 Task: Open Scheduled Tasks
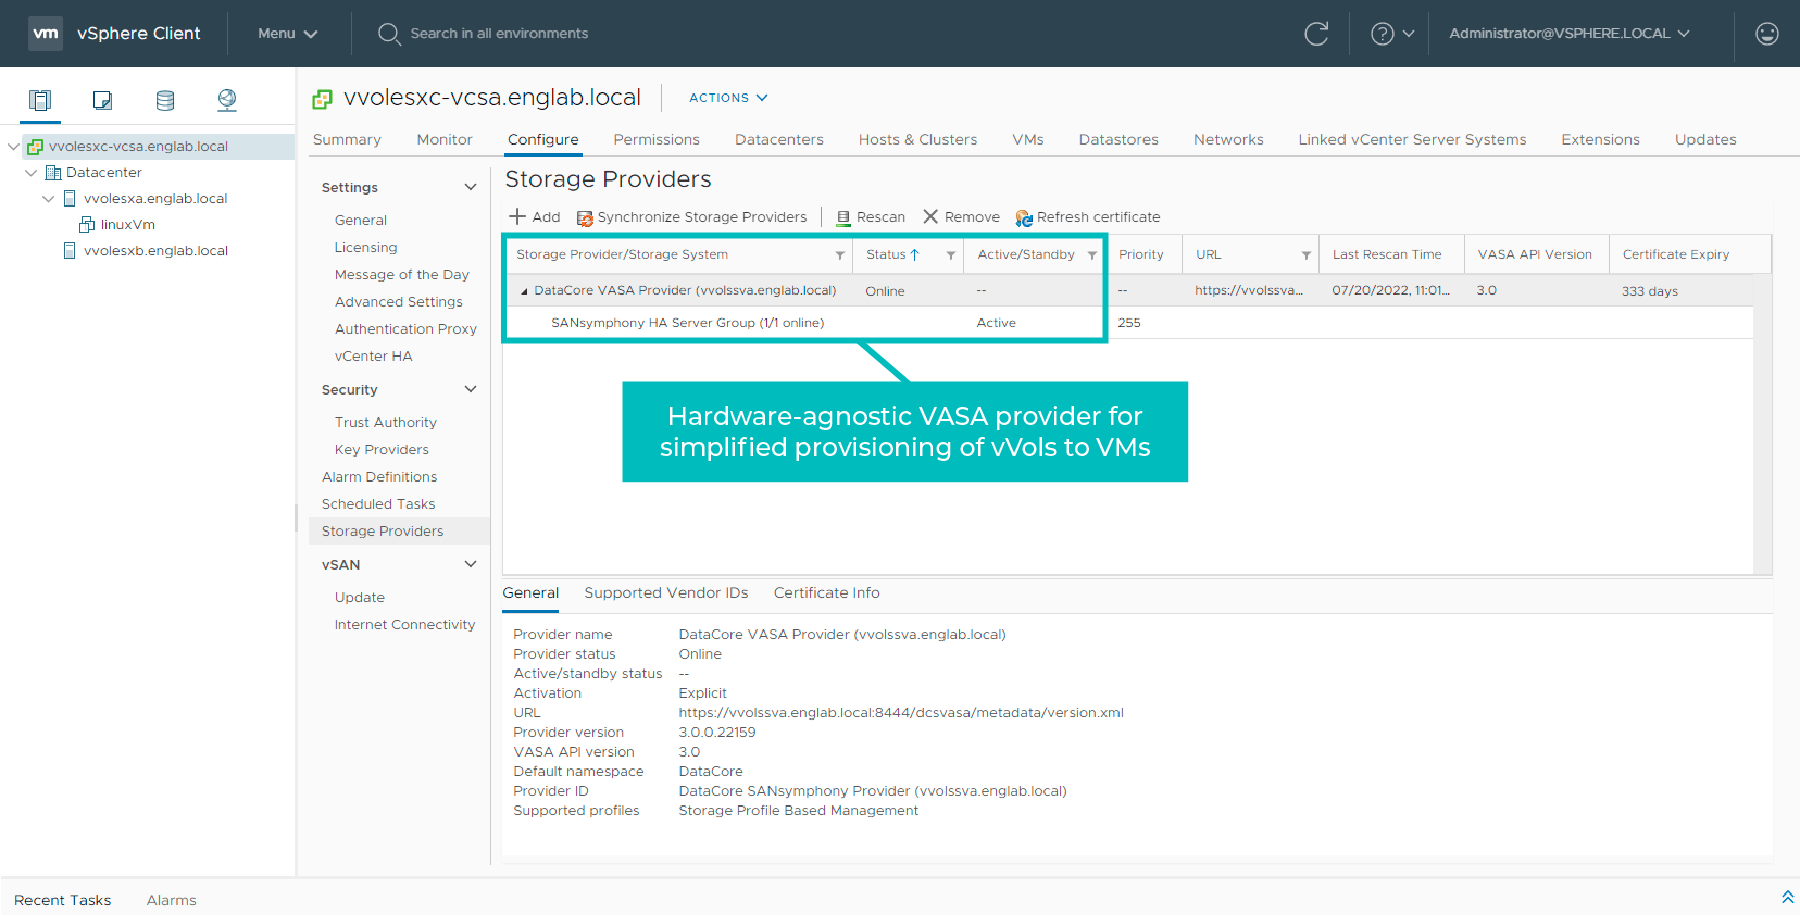click(378, 505)
